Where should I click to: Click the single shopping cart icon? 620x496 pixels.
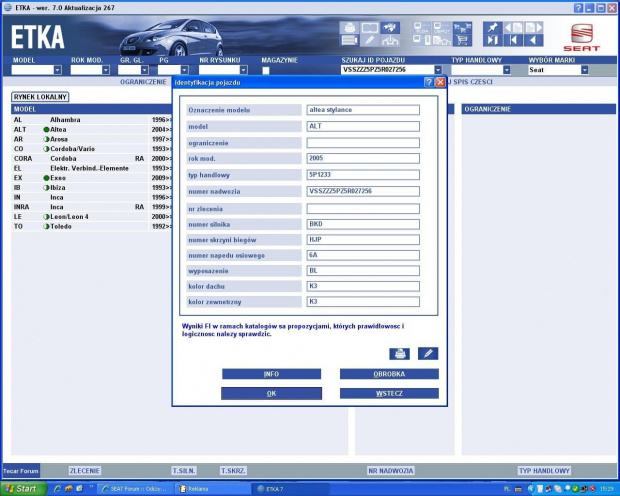(462, 40)
